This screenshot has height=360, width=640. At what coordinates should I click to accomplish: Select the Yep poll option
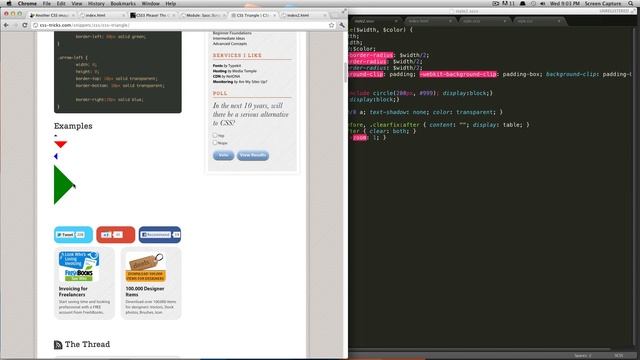215,135
